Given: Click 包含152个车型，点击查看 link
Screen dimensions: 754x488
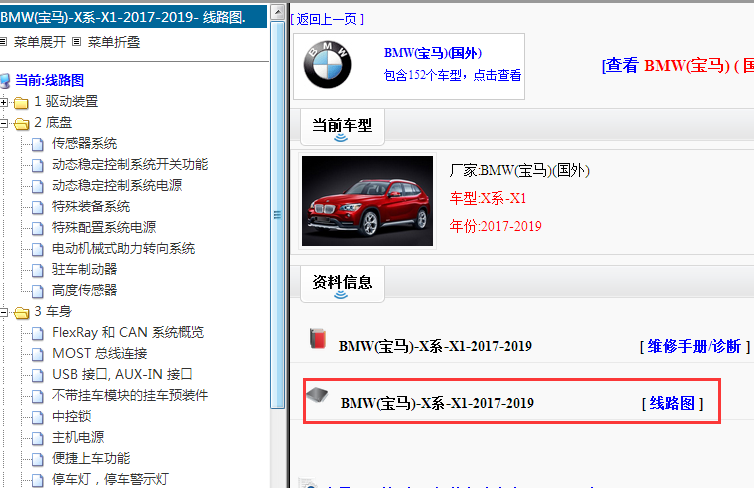Looking at the screenshot, I should (x=452, y=75).
